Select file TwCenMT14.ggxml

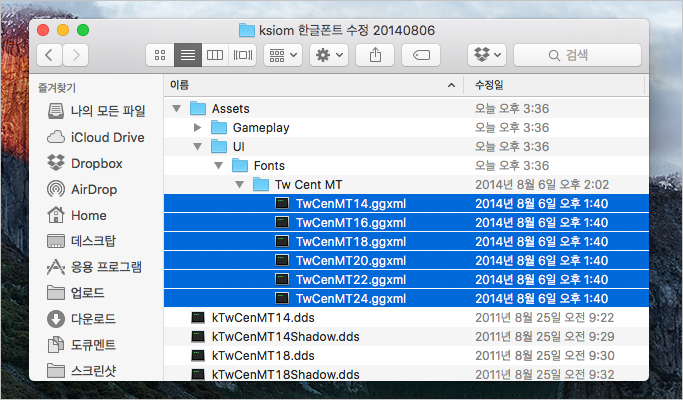406,203
